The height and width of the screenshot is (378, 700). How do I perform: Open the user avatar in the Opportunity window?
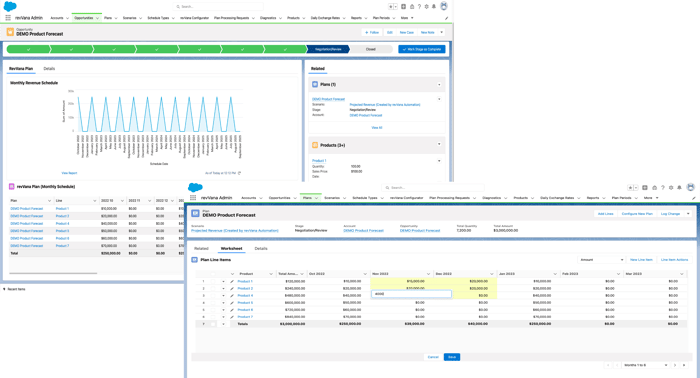pos(443,6)
